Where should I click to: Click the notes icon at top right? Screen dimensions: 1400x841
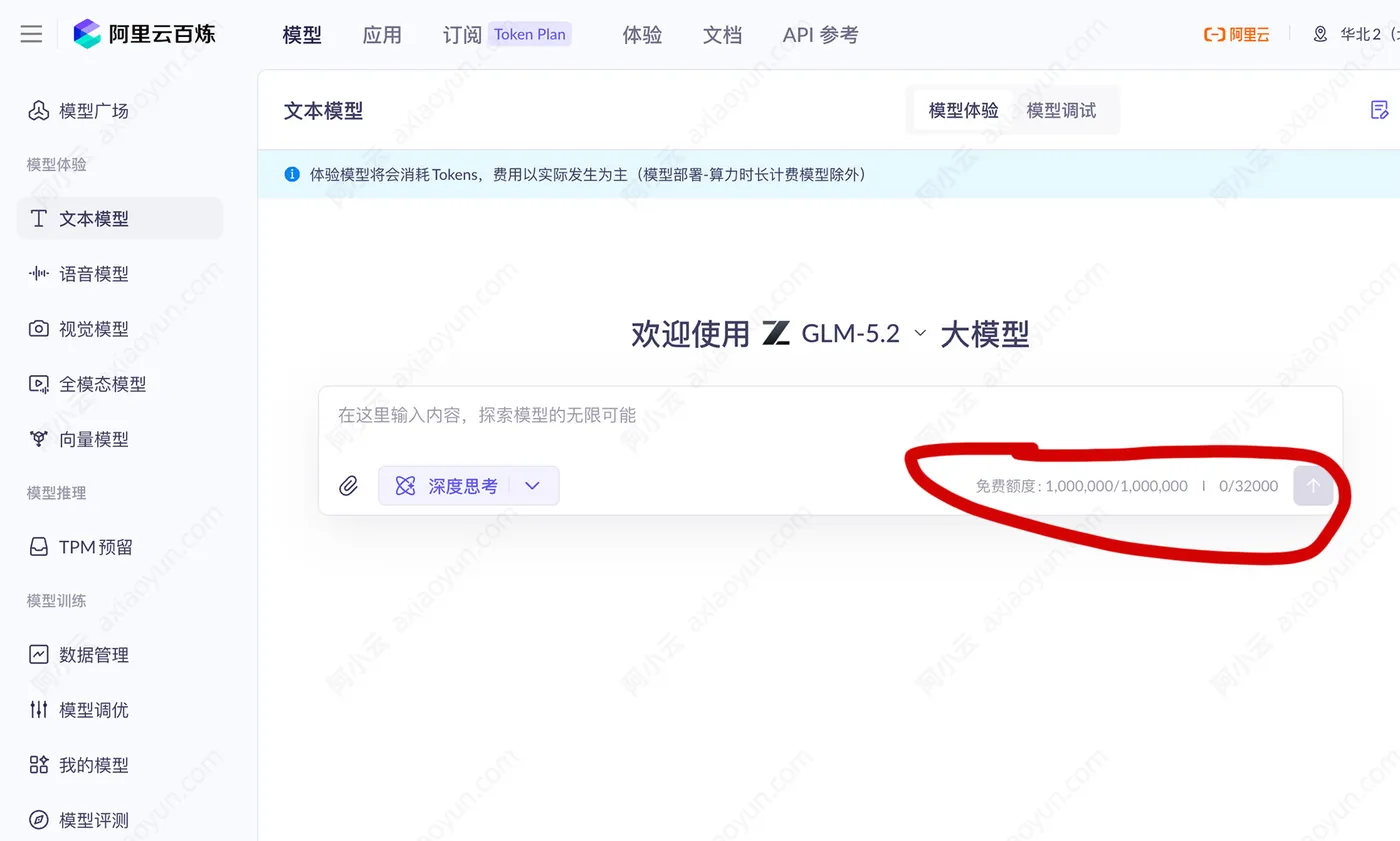pos(1380,110)
